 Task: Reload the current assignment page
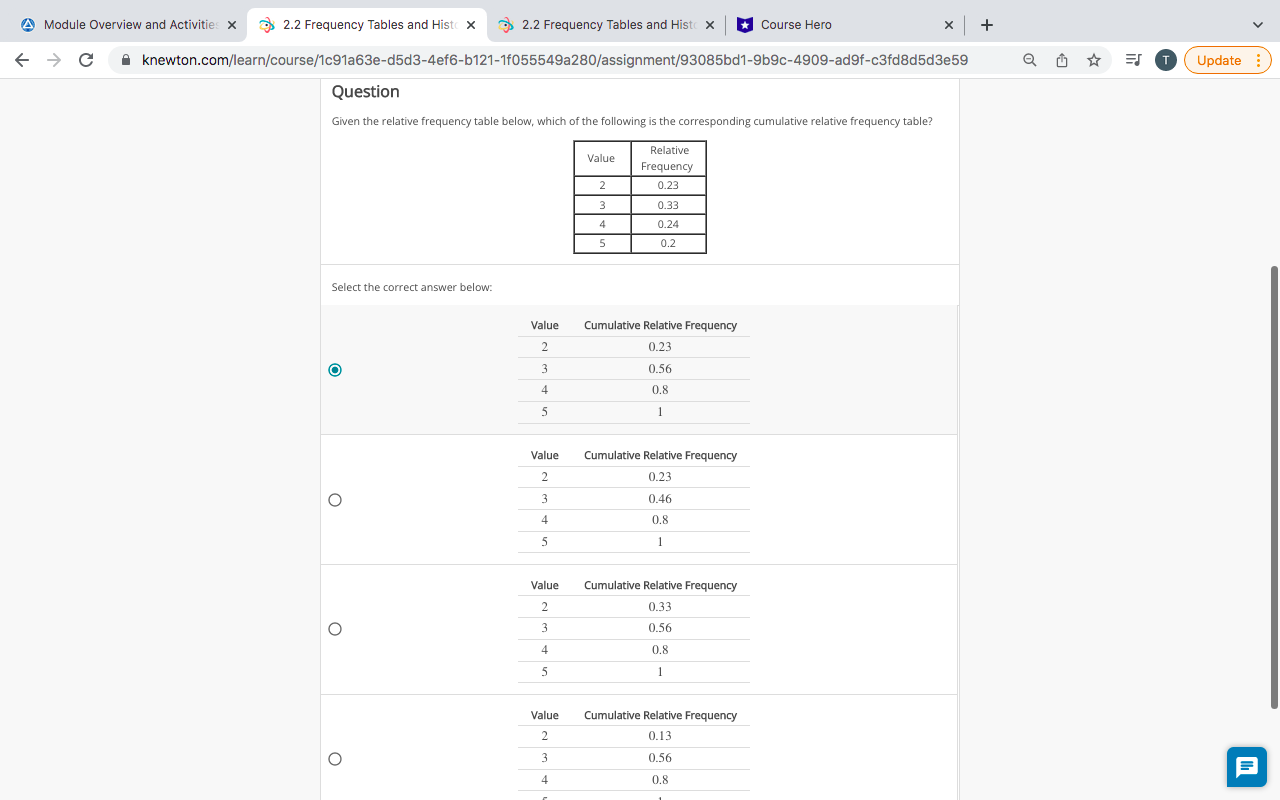point(86,60)
